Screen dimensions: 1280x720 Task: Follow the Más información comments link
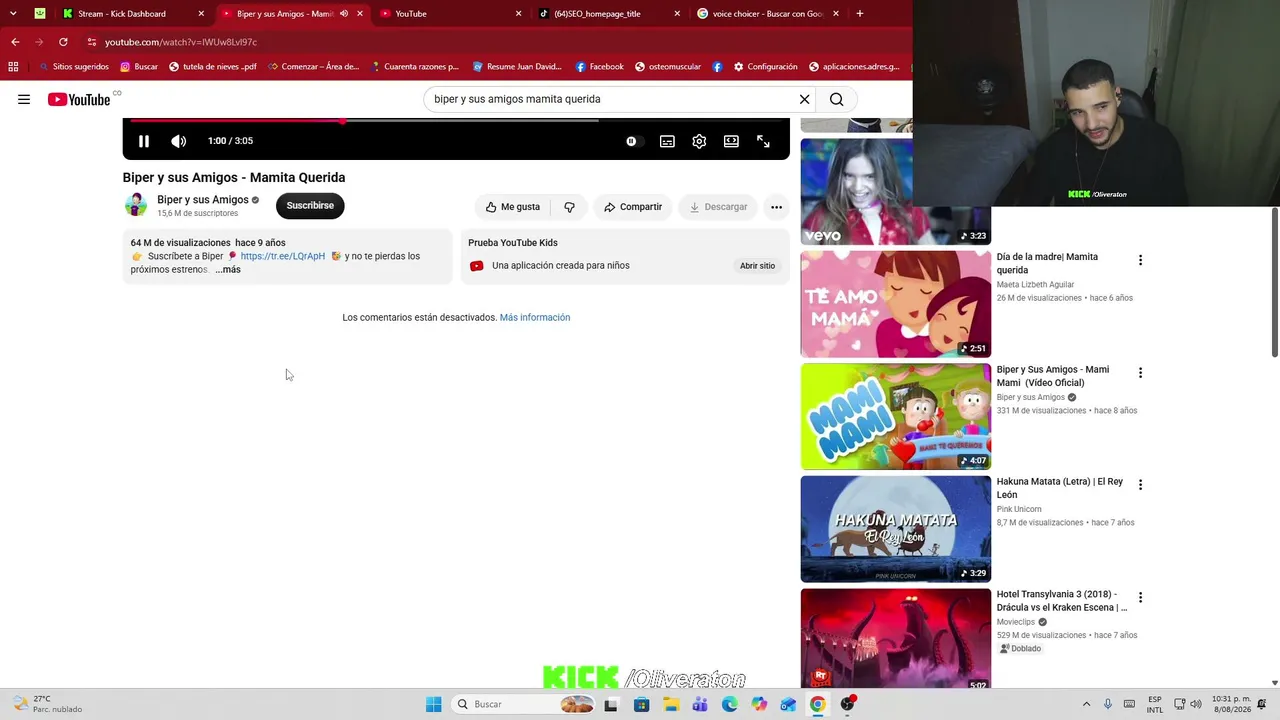(535, 317)
